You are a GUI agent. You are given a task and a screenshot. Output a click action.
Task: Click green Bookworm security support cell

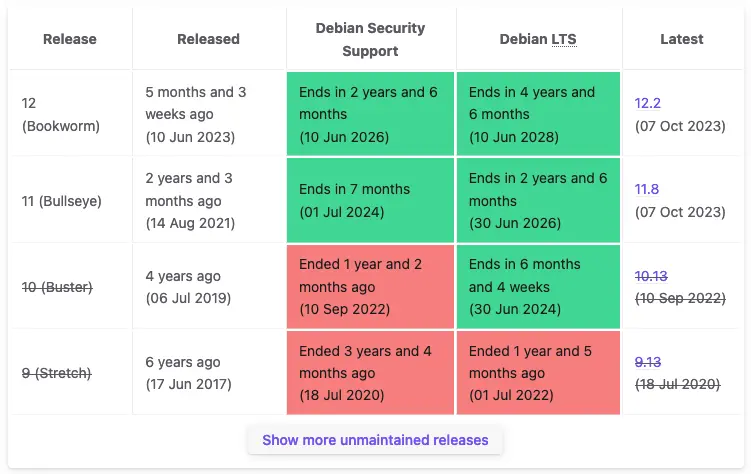(370, 114)
